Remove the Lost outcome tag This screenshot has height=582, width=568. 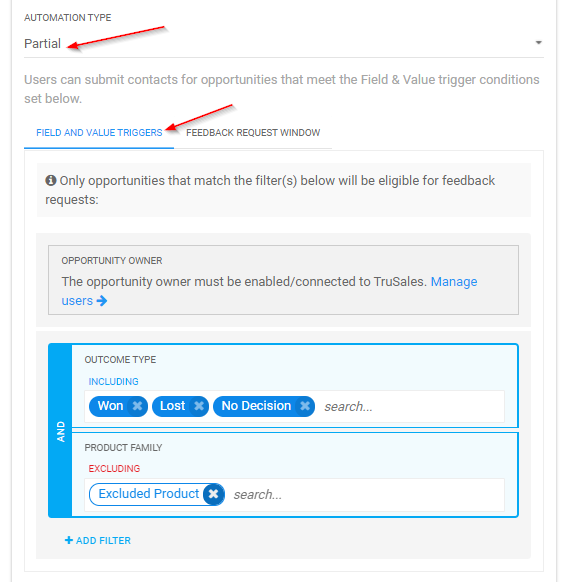tap(199, 406)
